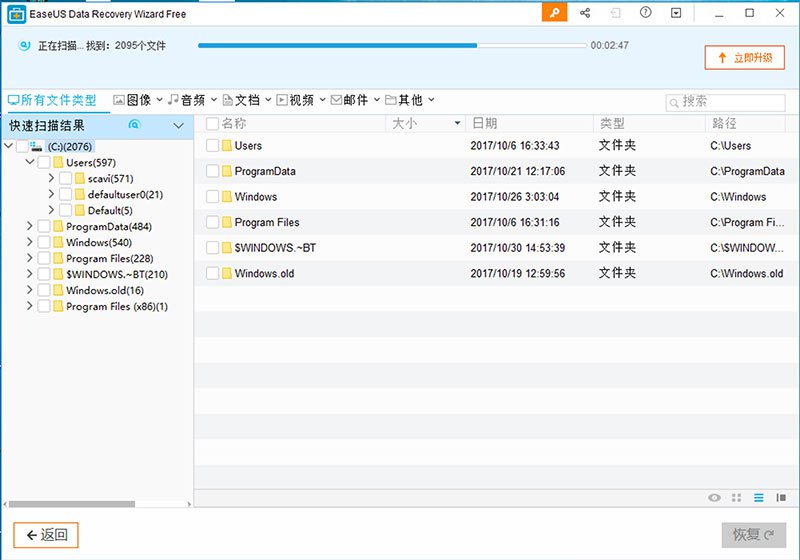This screenshot has width=800, height=560.
Task: Toggle the preview eye icon
Action: [x=714, y=498]
